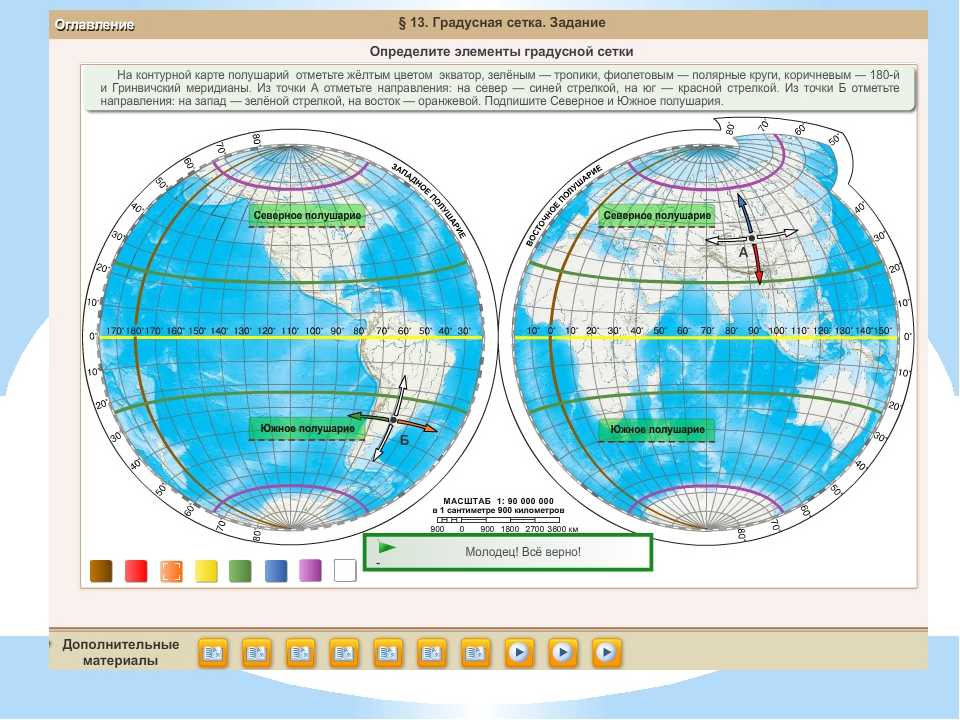Select the green color swatch
The image size is (960, 720).
point(240,571)
